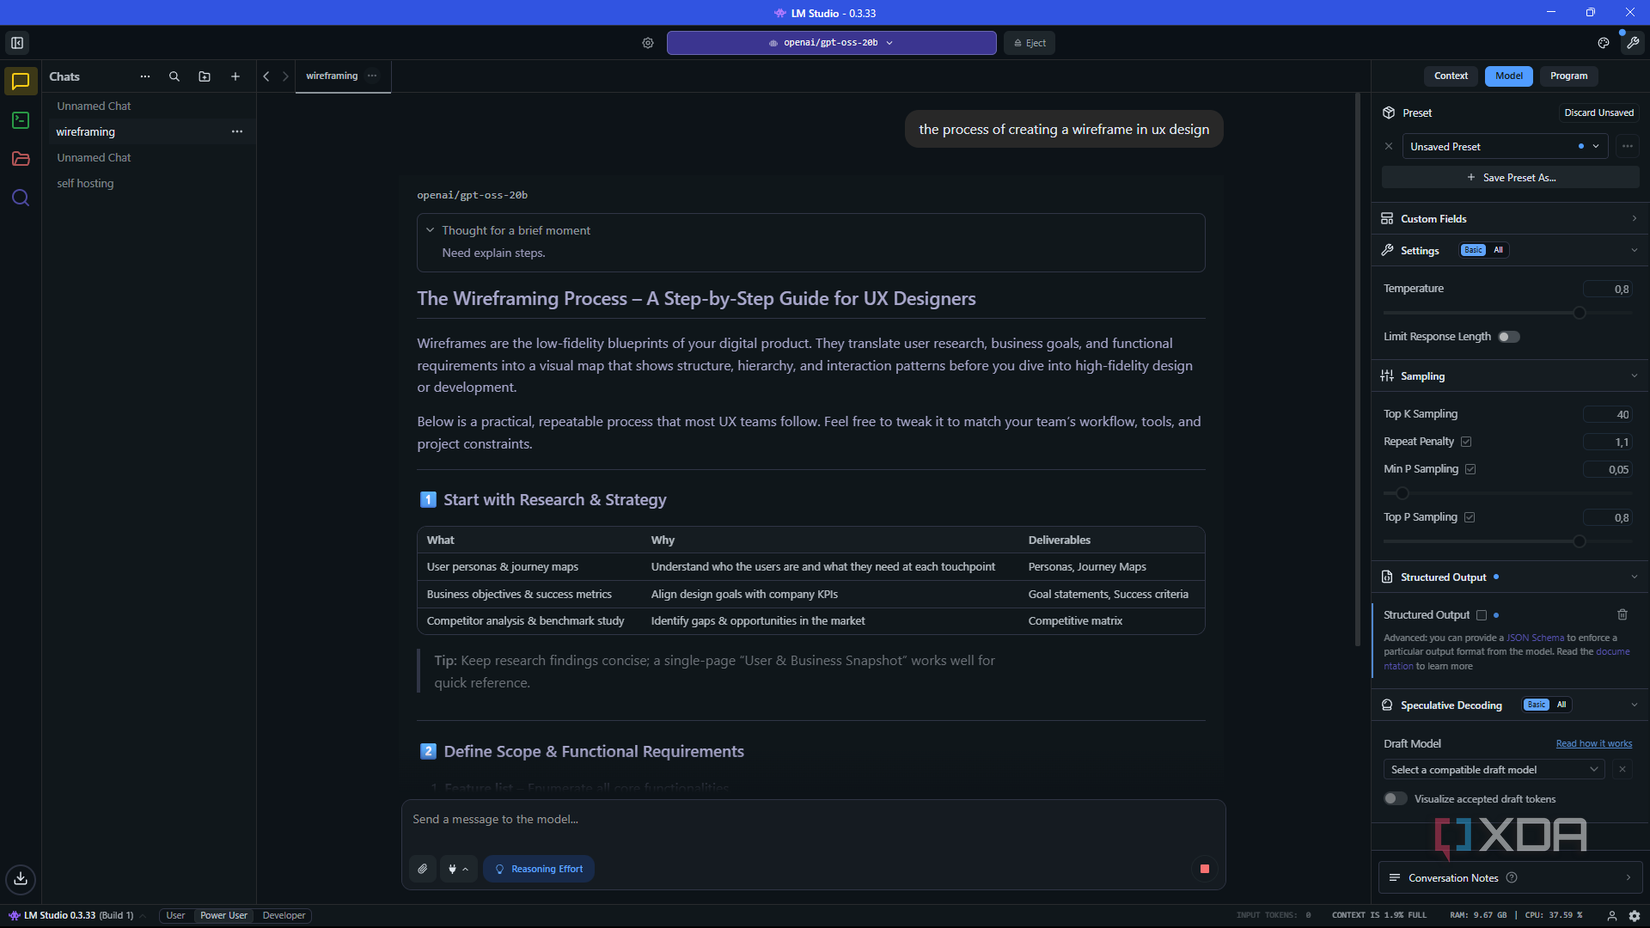Viewport: 1650px width, 928px height.
Task: Switch to the Program tab
Action: pos(1568,76)
